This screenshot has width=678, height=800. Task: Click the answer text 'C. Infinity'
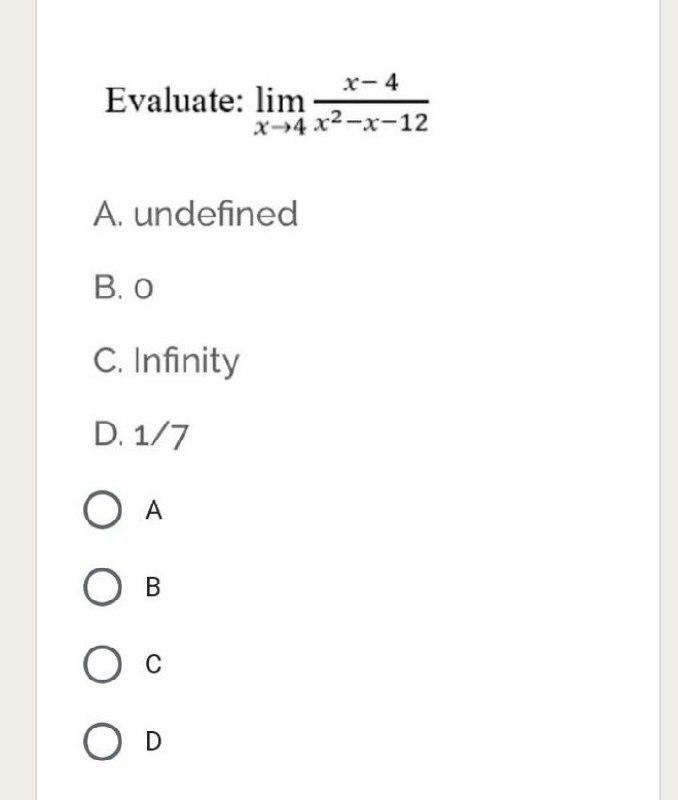click(x=165, y=358)
